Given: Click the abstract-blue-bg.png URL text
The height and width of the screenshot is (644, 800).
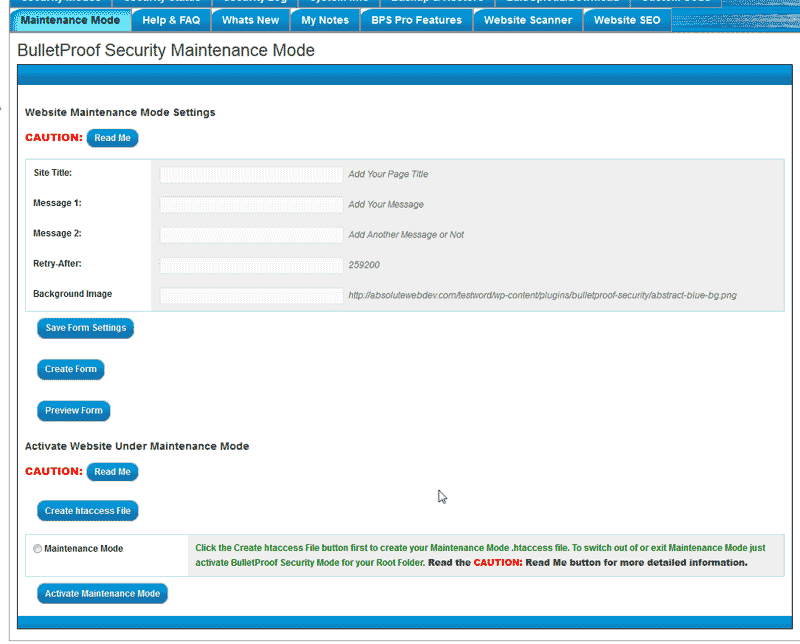Looking at the screenshot, I should tap(543, 295).
